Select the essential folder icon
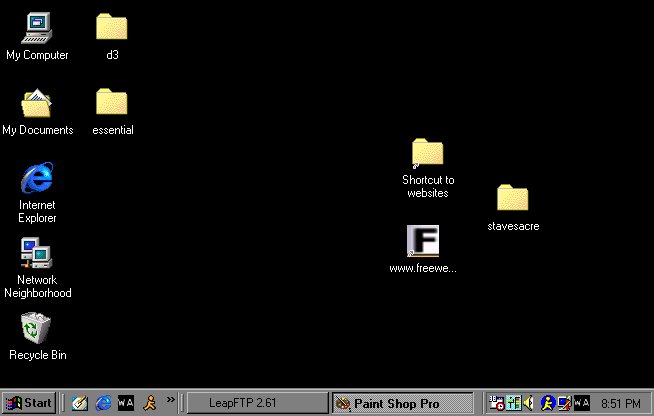Viewport: 654px width, 416px height. click(111, 101)
